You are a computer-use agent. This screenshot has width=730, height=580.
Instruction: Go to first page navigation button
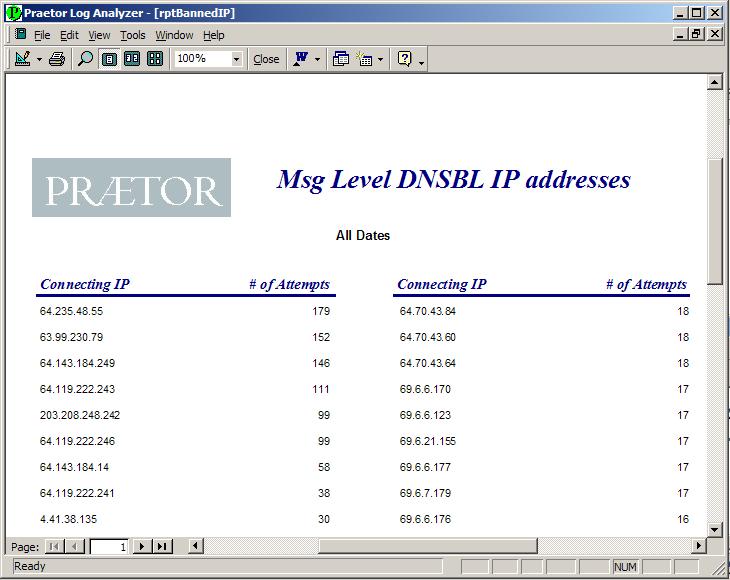click(x=54, y=546)
